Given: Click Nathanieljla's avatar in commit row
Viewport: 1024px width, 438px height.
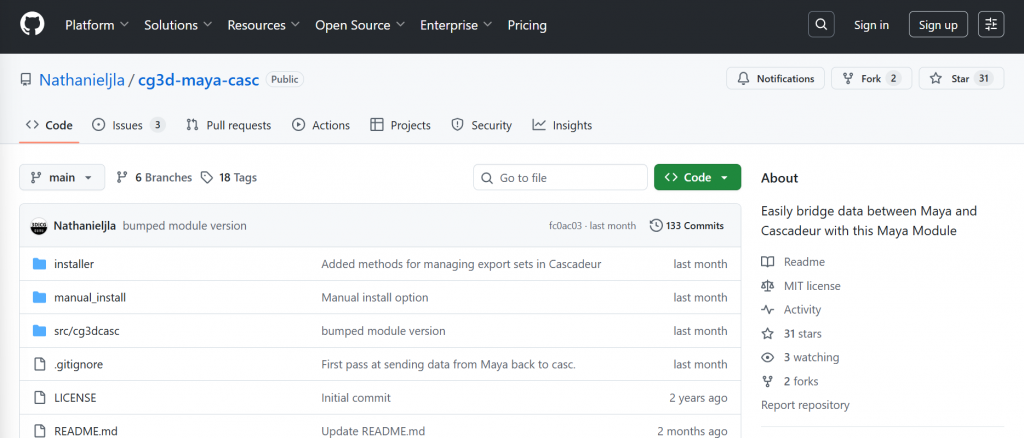Looking at the screenshot, I should (x=38, y=226).
